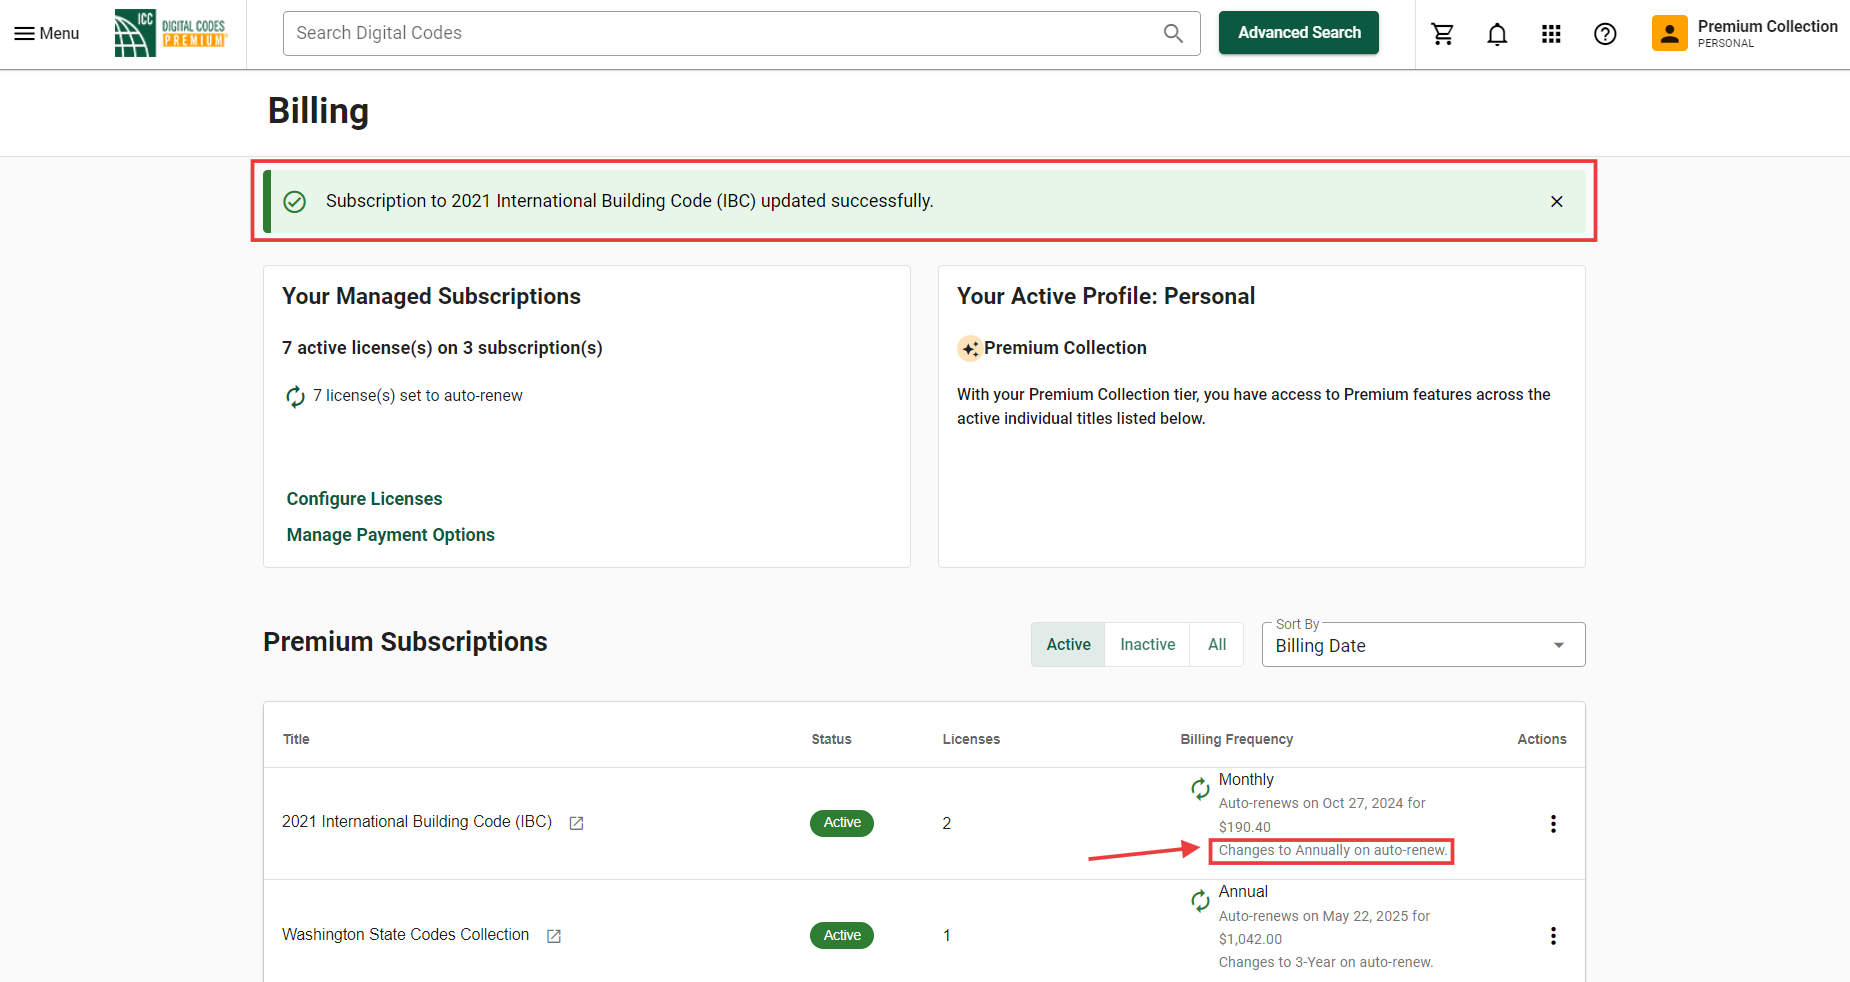Open Premium Collection account menu
Screen dimensions: 1850x982
coord(1744,33)
